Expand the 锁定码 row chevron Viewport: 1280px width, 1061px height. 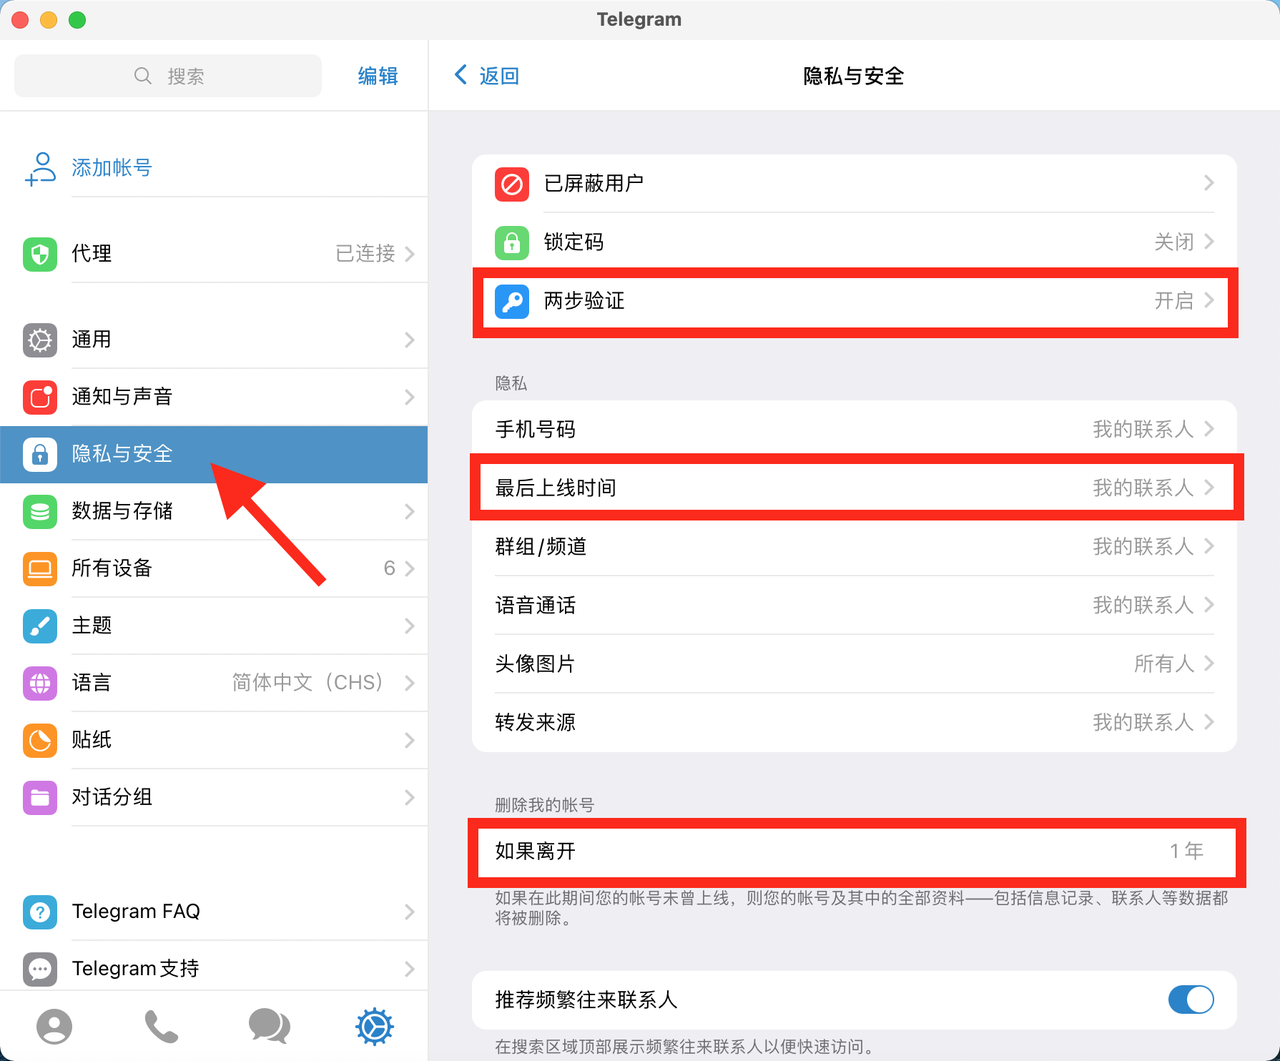[1209, 242]
